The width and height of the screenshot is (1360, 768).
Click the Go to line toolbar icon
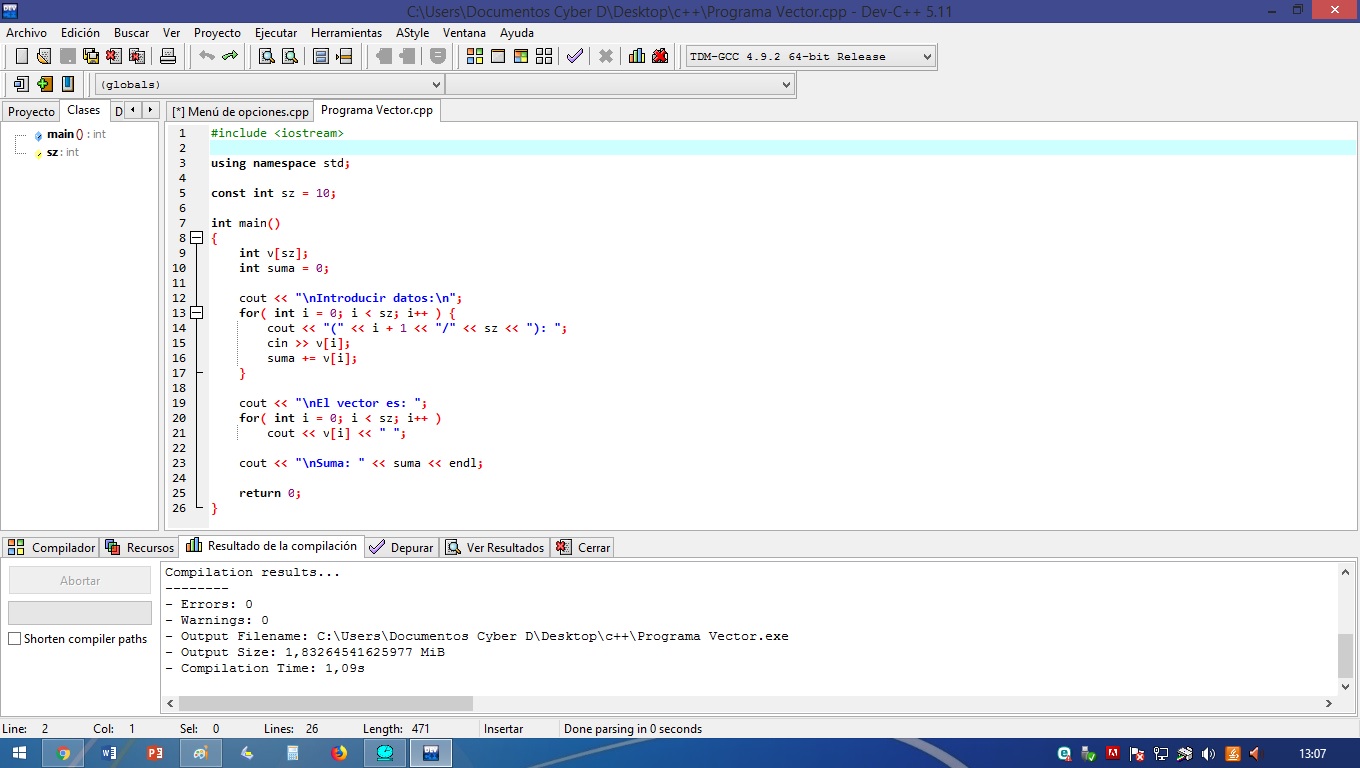[x=344, y=56]
